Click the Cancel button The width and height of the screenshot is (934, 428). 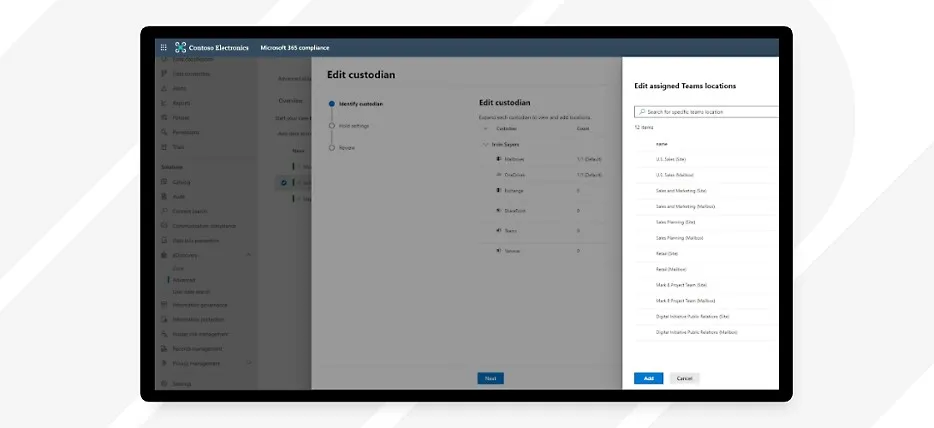684,379
